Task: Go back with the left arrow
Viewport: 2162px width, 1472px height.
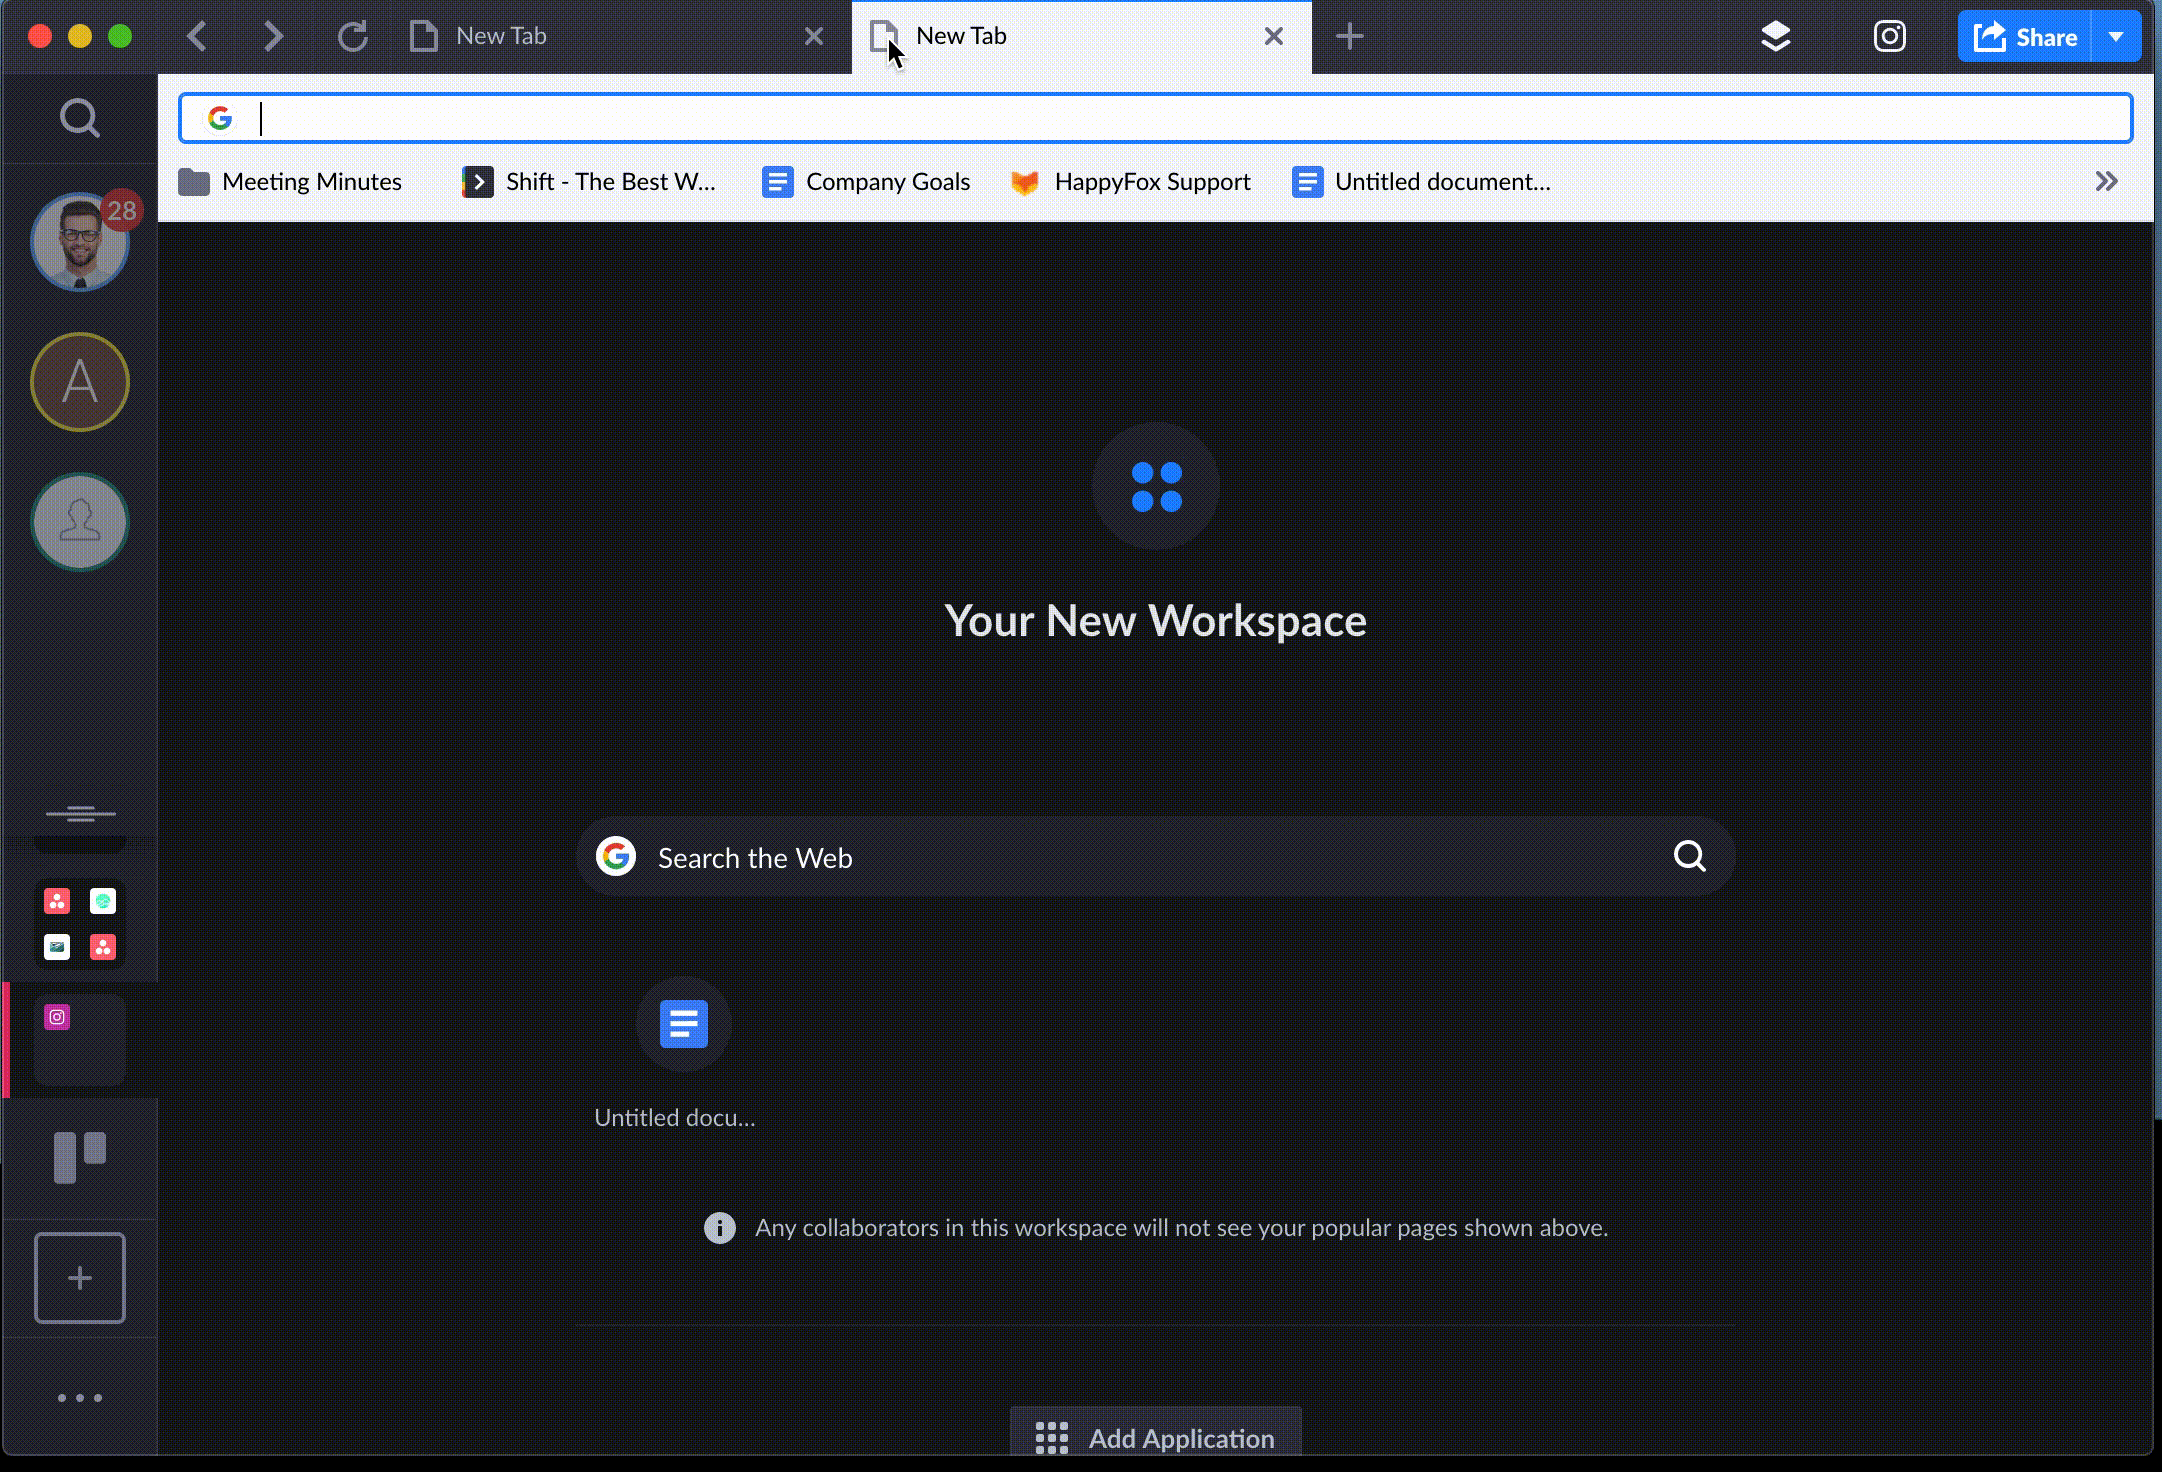Action: pos(197,37)
